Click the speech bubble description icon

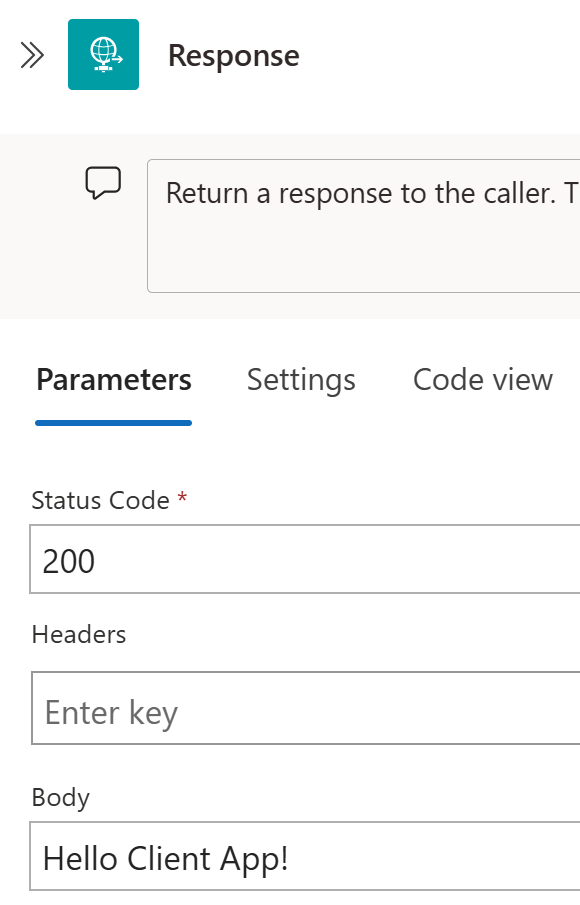point(103,183)
